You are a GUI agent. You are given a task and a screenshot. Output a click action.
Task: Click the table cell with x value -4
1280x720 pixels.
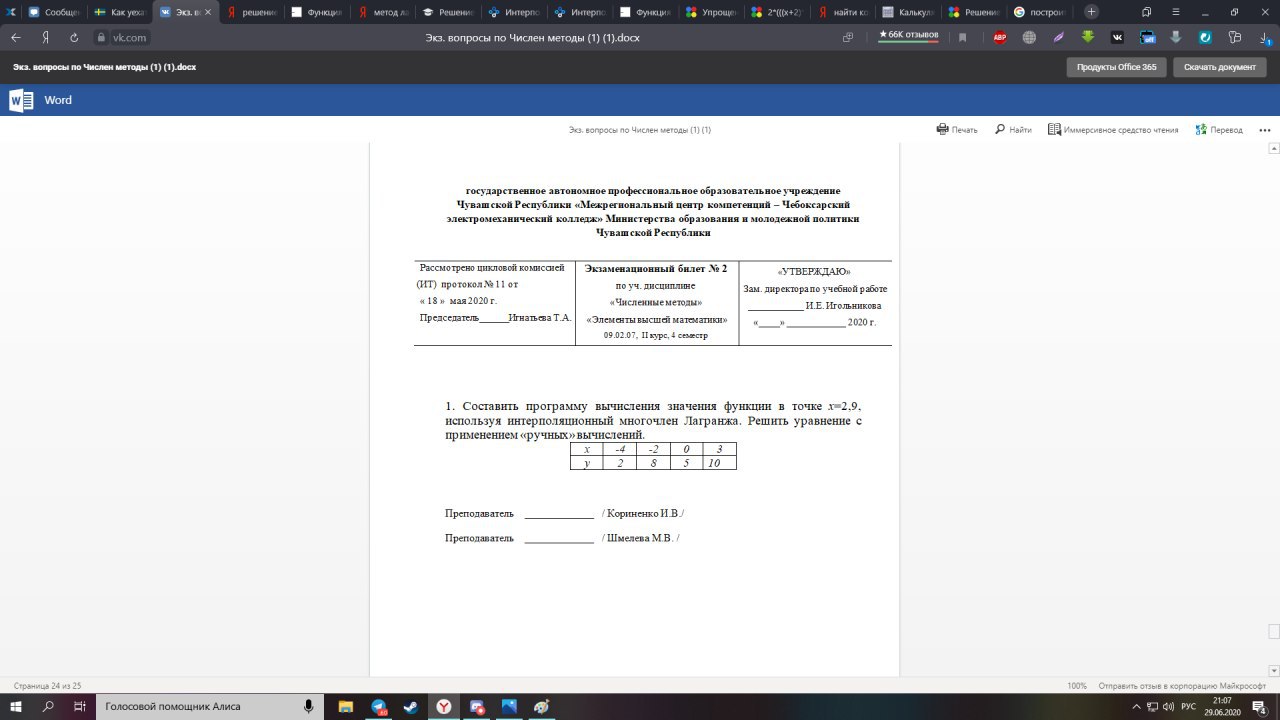click(x=620, y=450)
